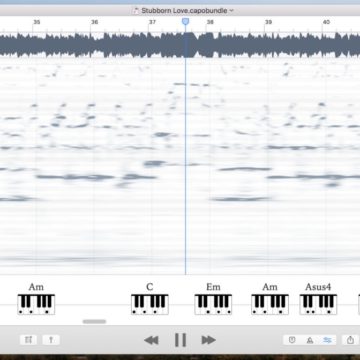
Task: Click the horizontal scrollbar thumb below chords
Action: (x=94, y=322)
